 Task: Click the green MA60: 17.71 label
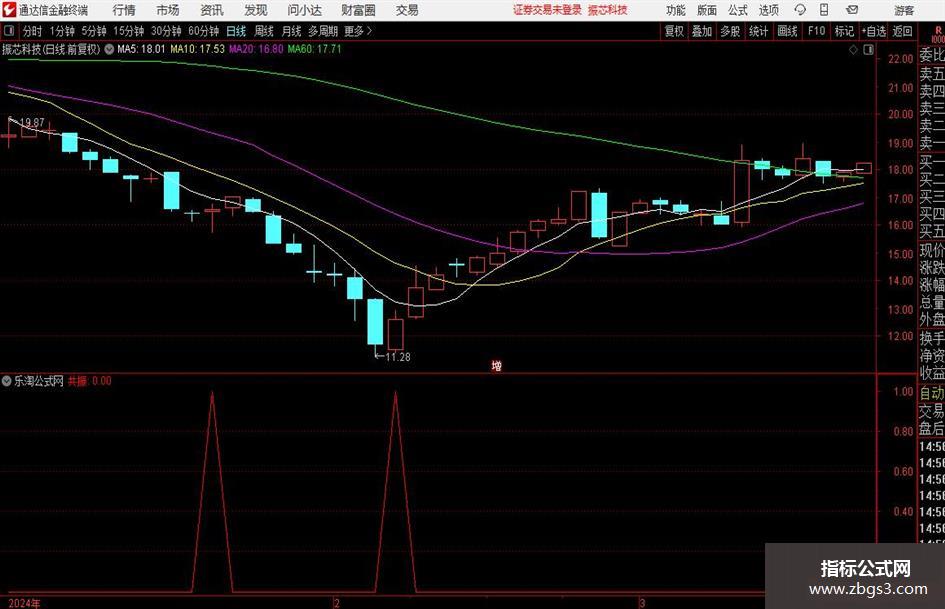(315, 49)
